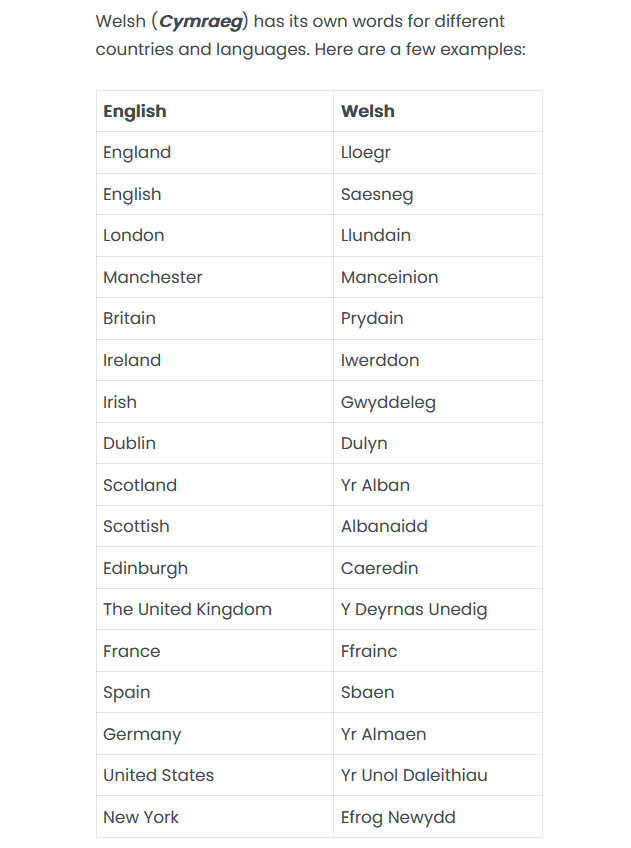Click the Welsh word Ffrainc

point(369,651)
